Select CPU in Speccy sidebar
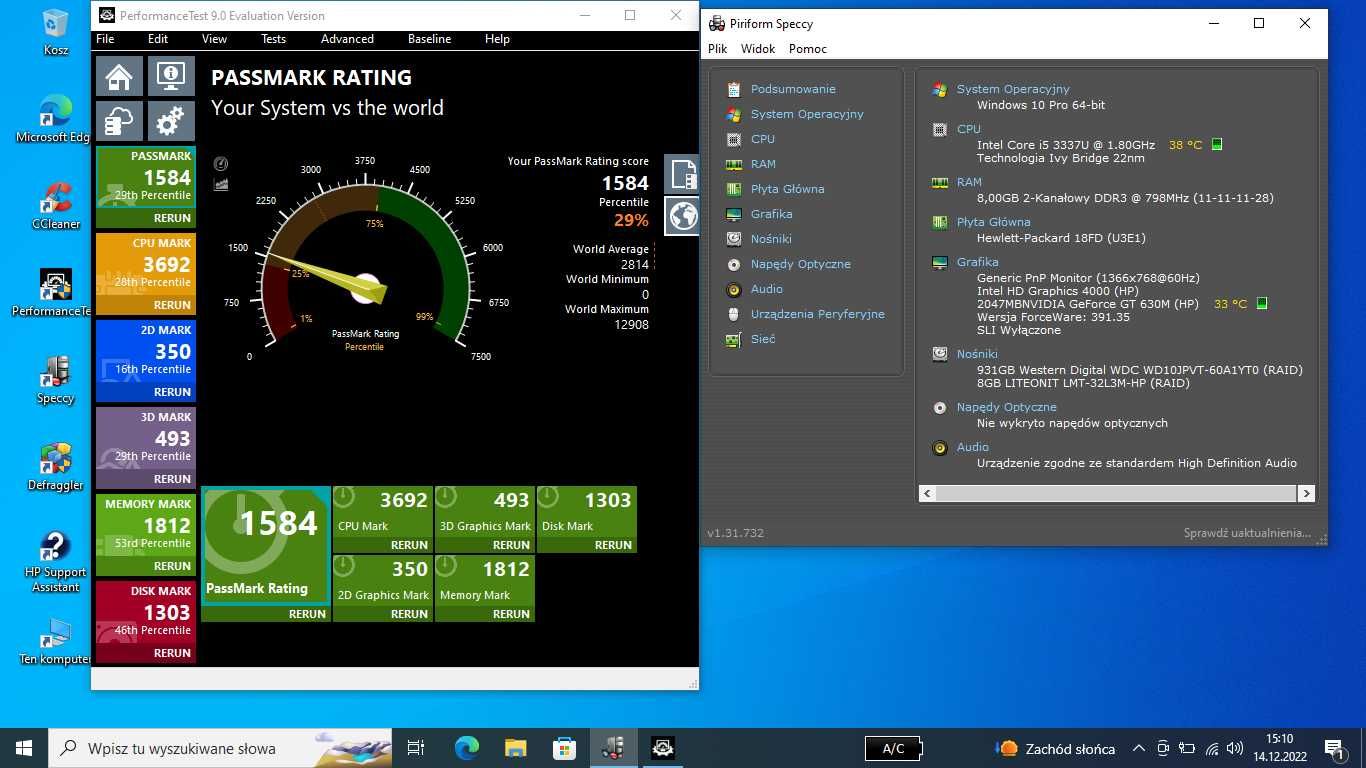Screen dimensions: 1366x768 (x=763, y=139)
